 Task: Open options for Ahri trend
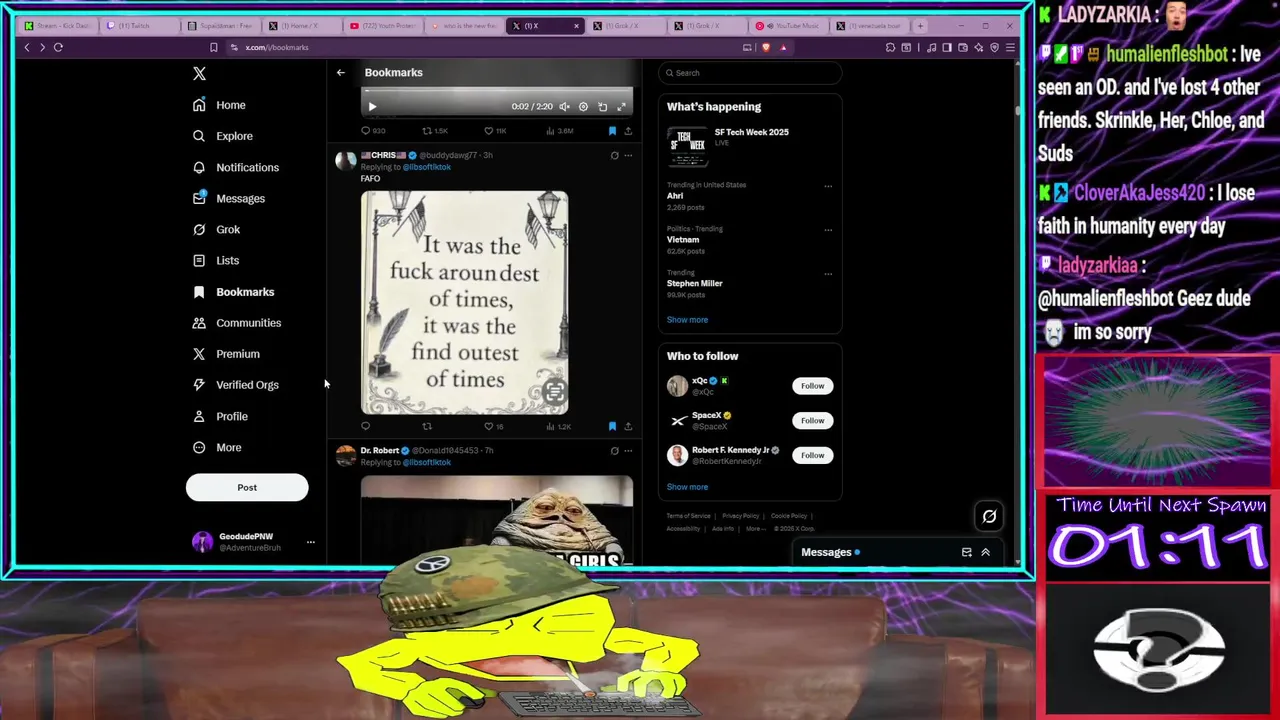[x=828, y=186]
